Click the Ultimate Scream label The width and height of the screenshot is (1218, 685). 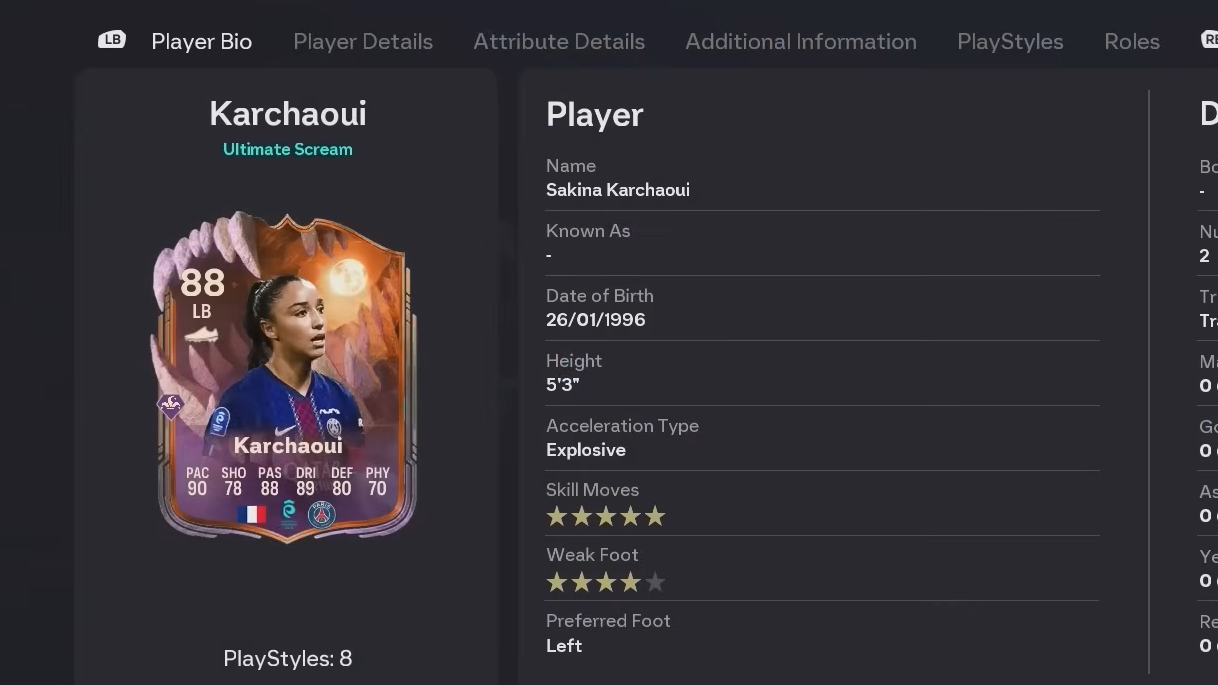[288, 149]
